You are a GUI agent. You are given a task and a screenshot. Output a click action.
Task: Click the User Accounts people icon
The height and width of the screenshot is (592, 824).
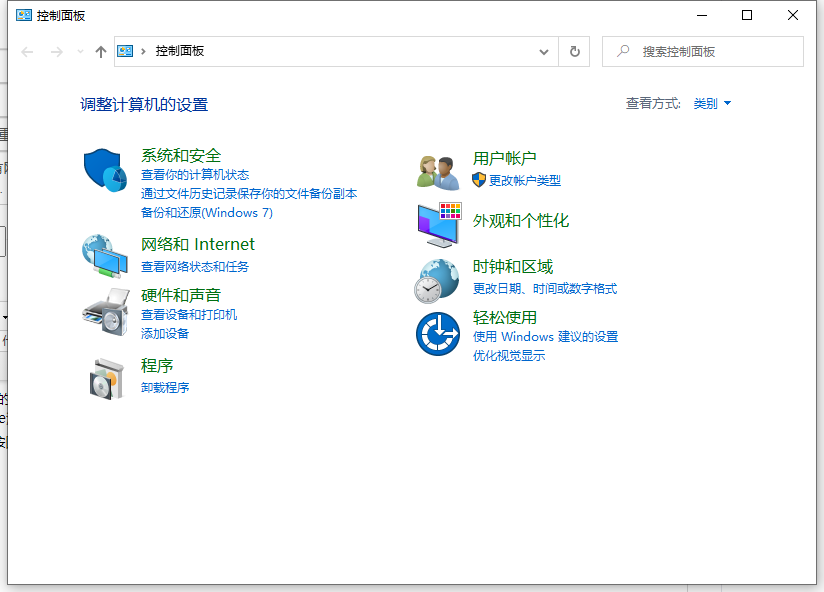click(437, 171)
